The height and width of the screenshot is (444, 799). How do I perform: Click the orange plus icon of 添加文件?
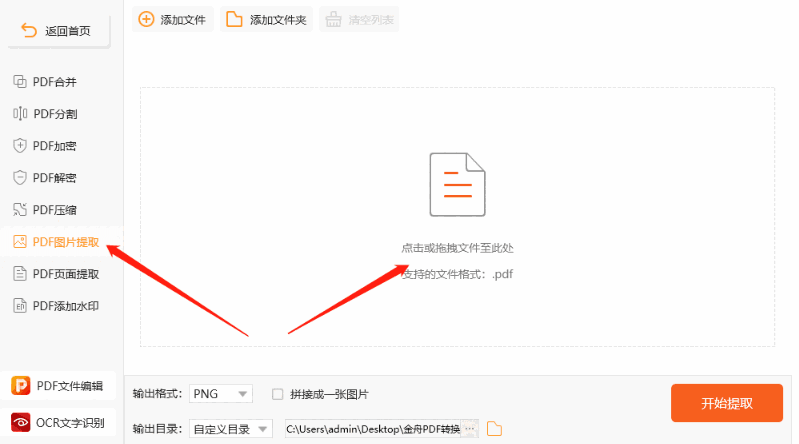[146, 19]
